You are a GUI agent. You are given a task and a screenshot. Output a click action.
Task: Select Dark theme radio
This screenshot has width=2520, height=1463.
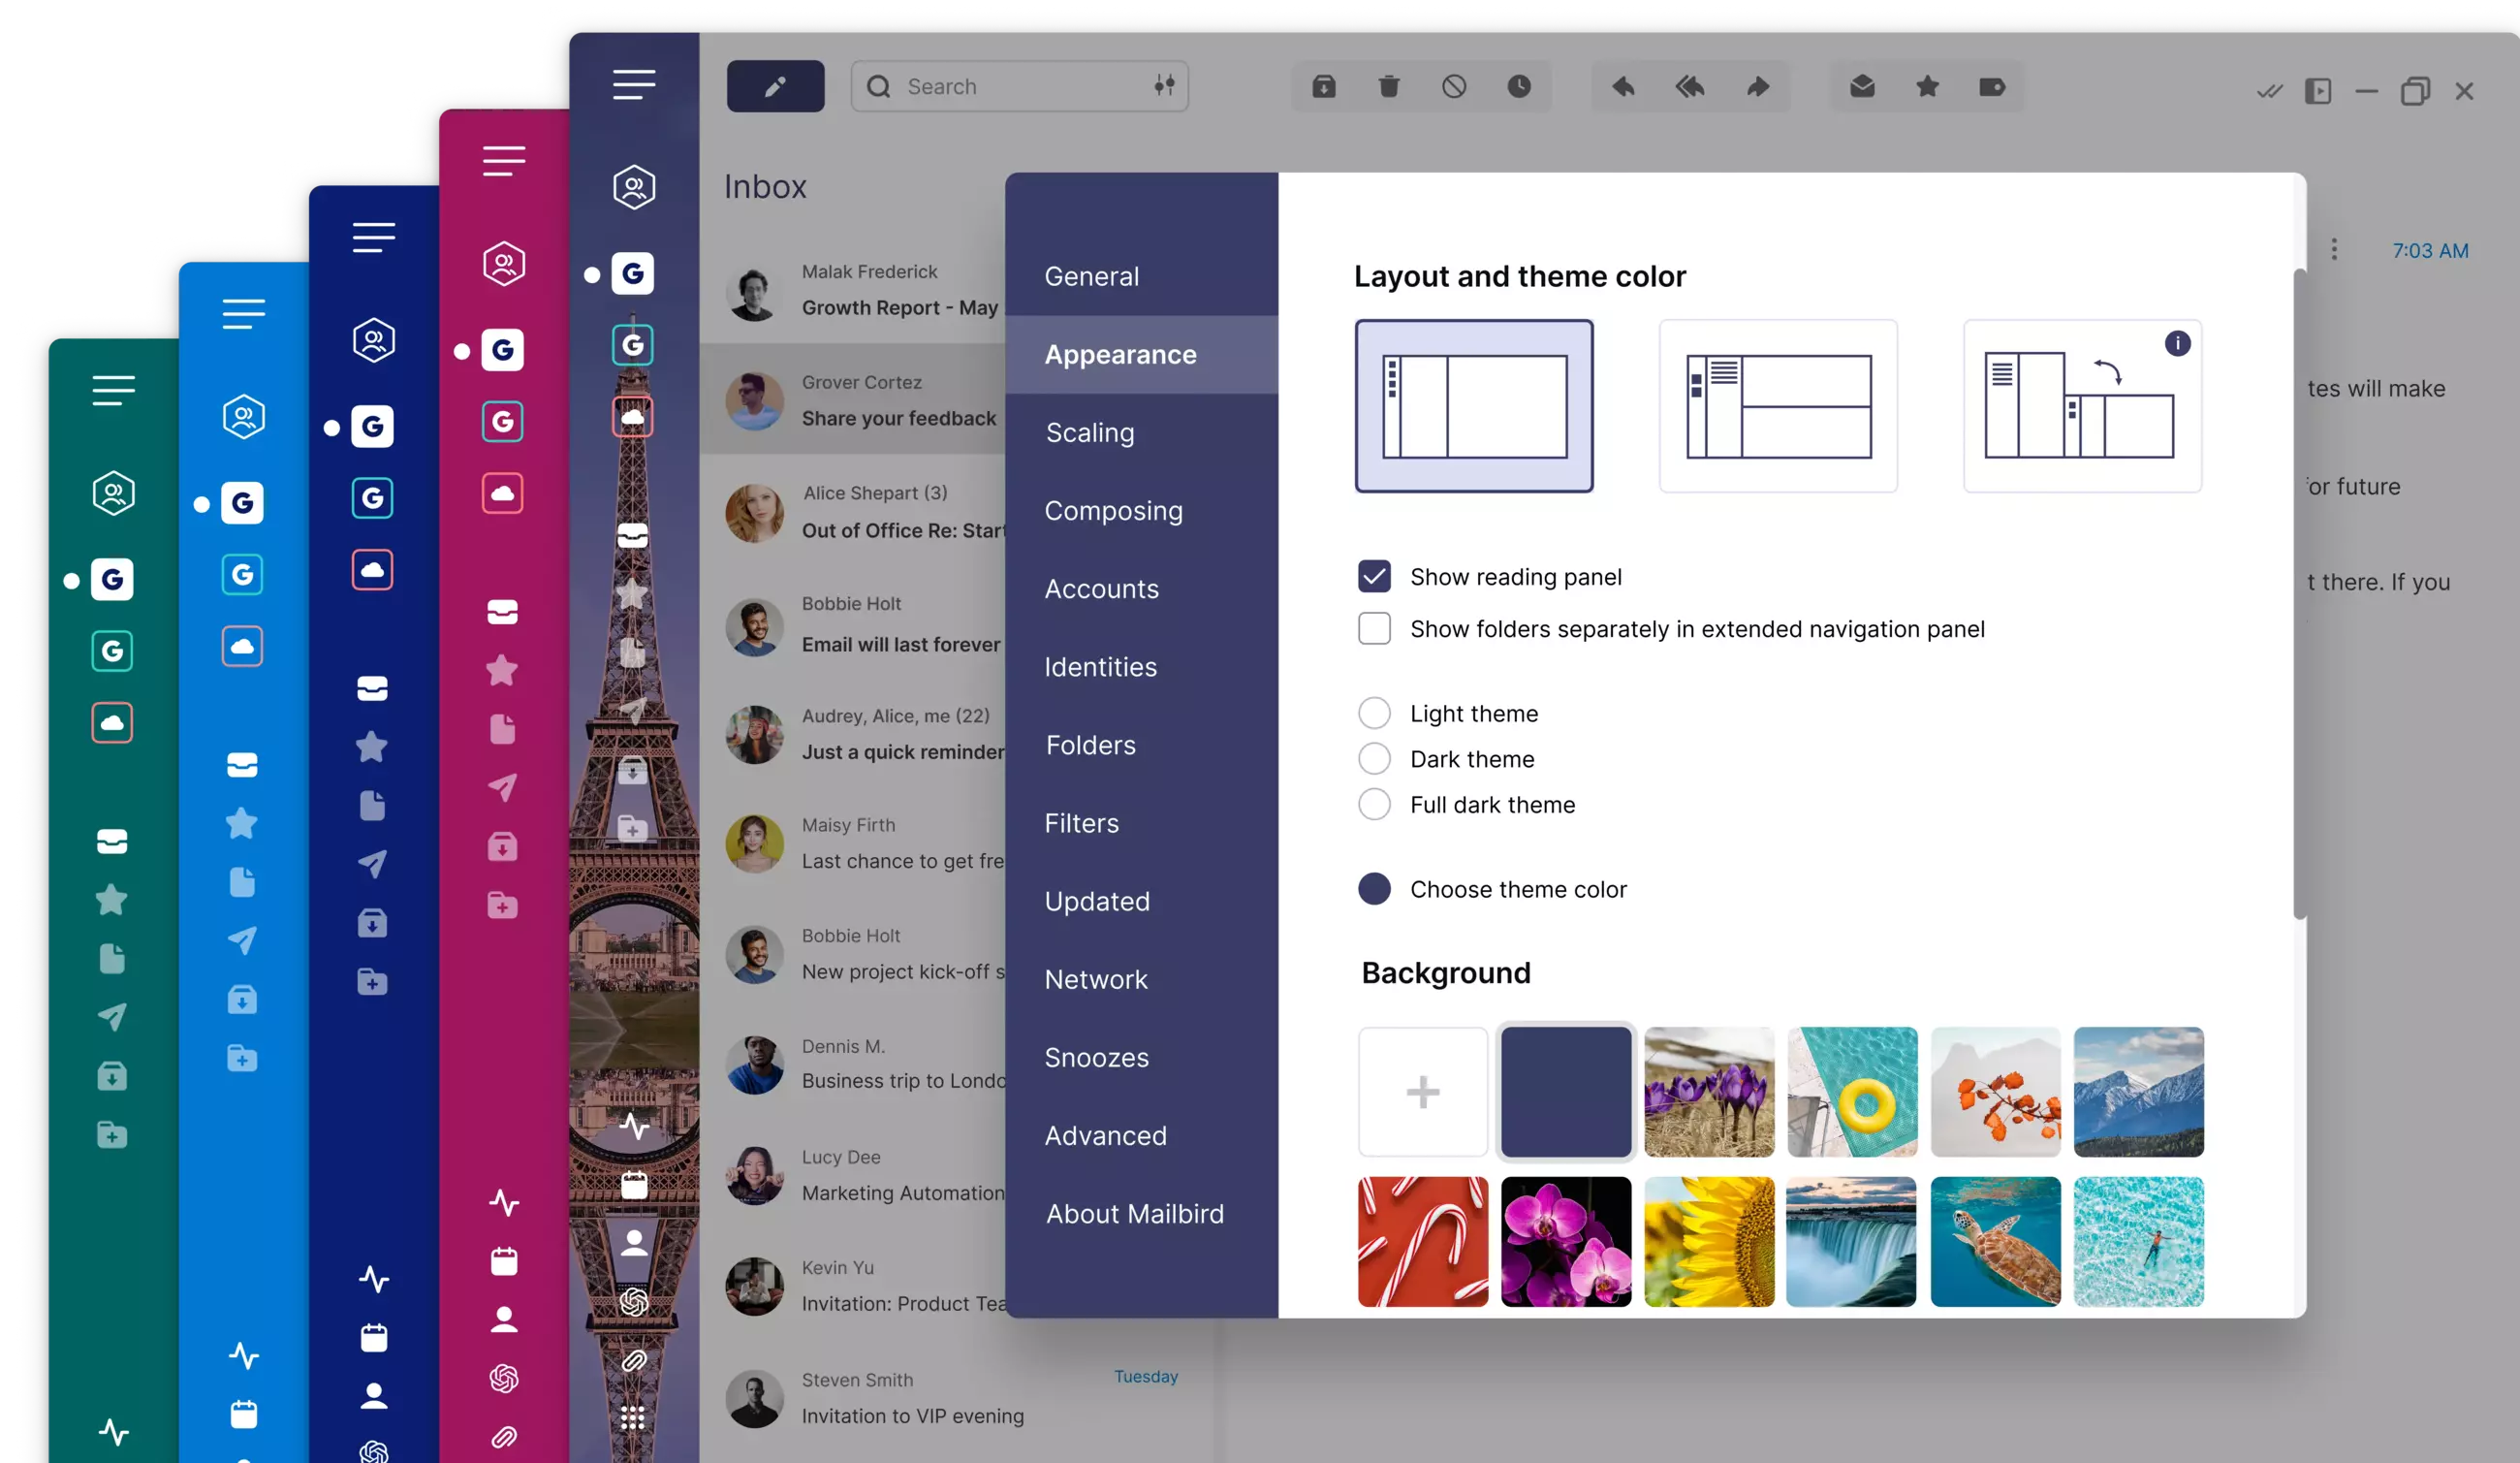click(x=1374, y=759)
